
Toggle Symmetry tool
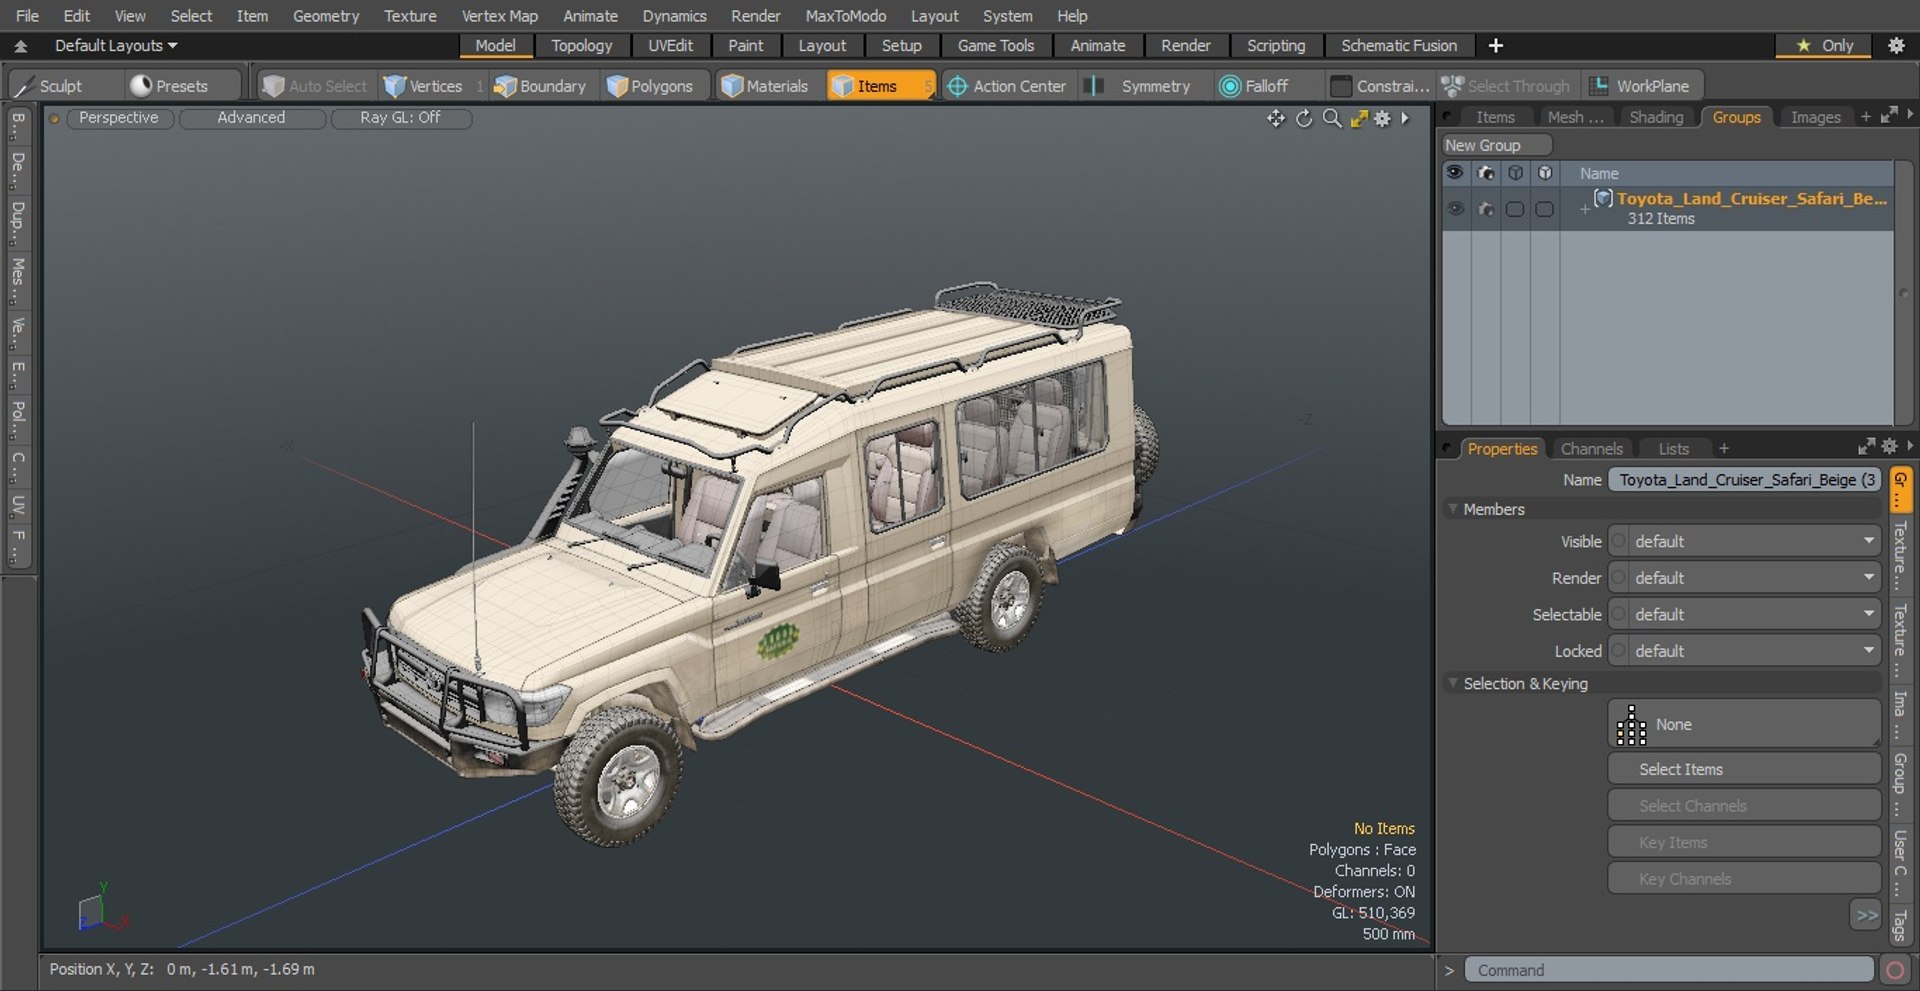1143,86
